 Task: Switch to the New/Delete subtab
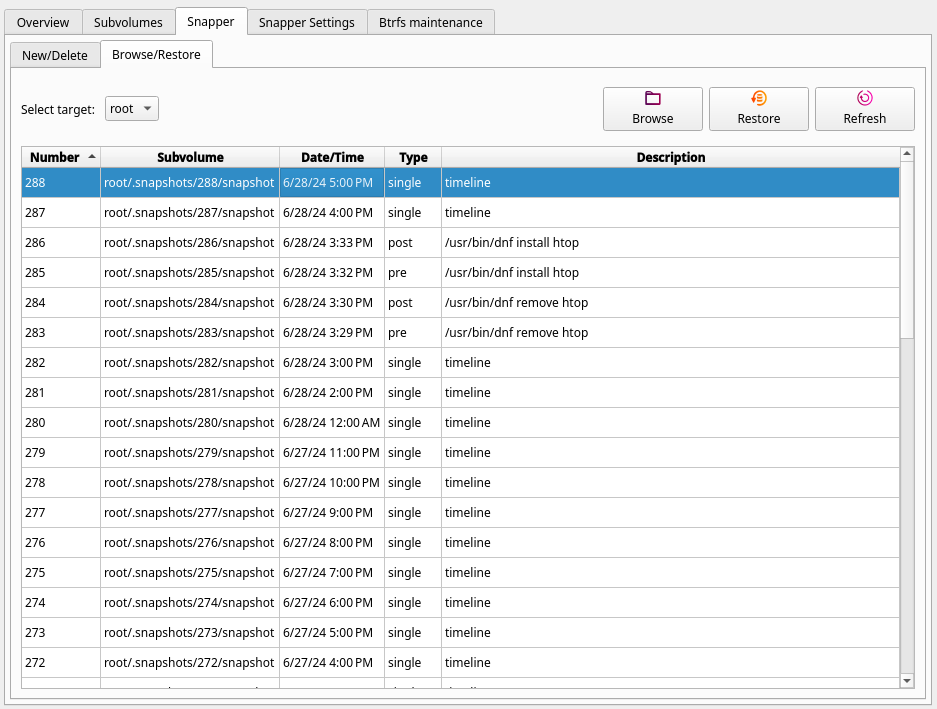pos(55,56)
